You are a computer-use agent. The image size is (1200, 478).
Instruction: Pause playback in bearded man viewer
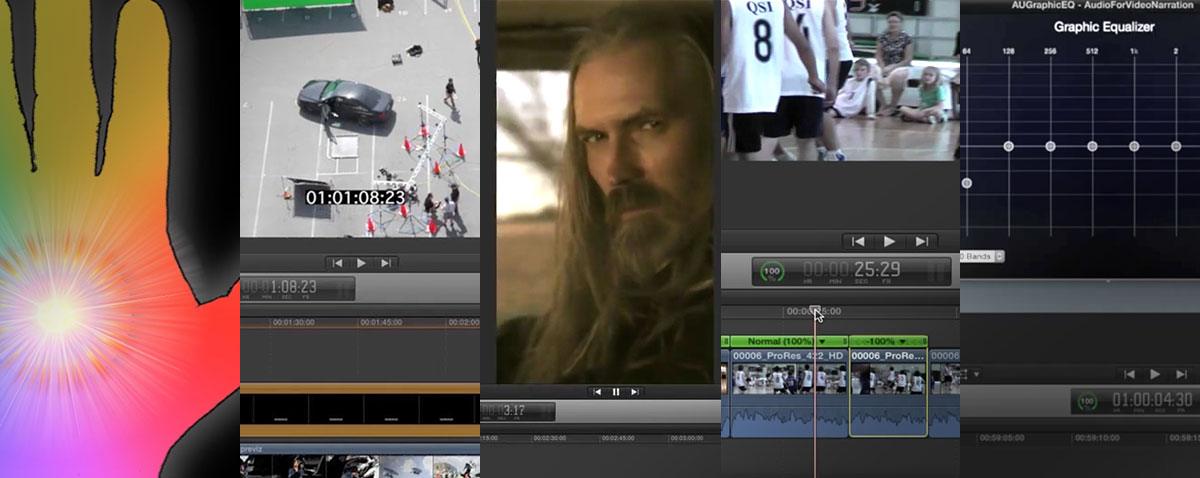[x=616, y=392]
